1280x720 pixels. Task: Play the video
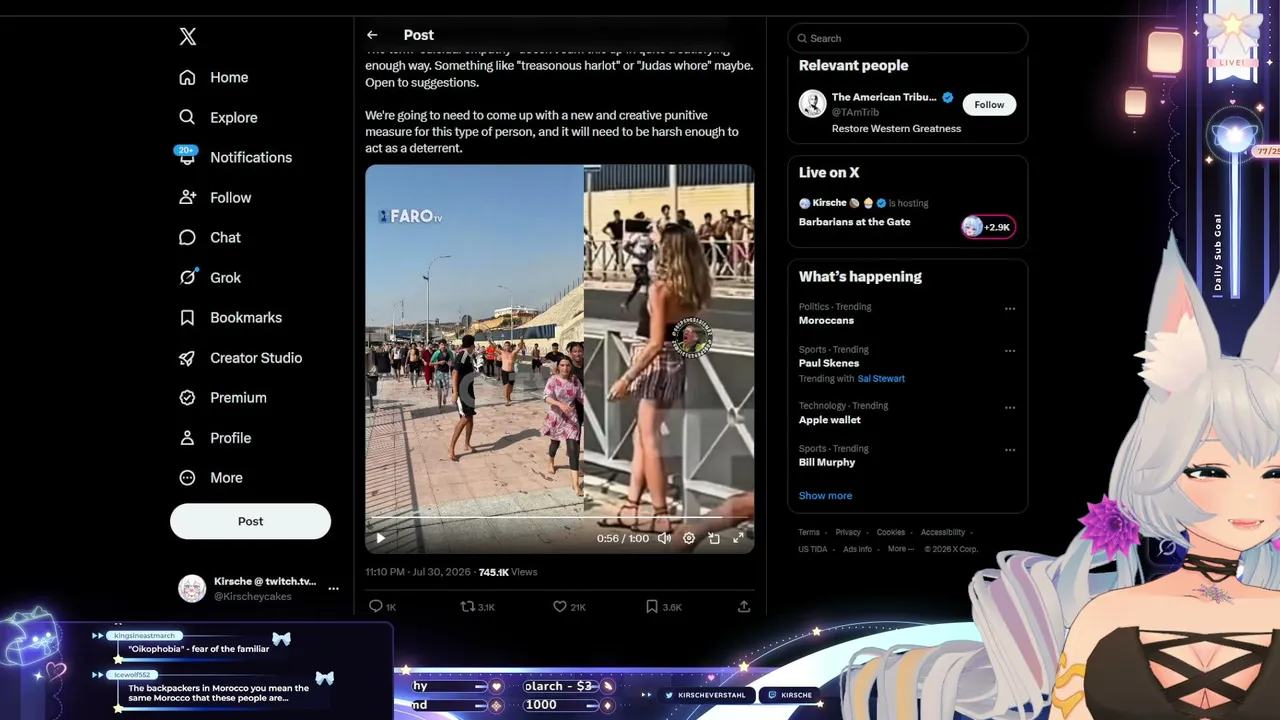click(x=381, y=538)
